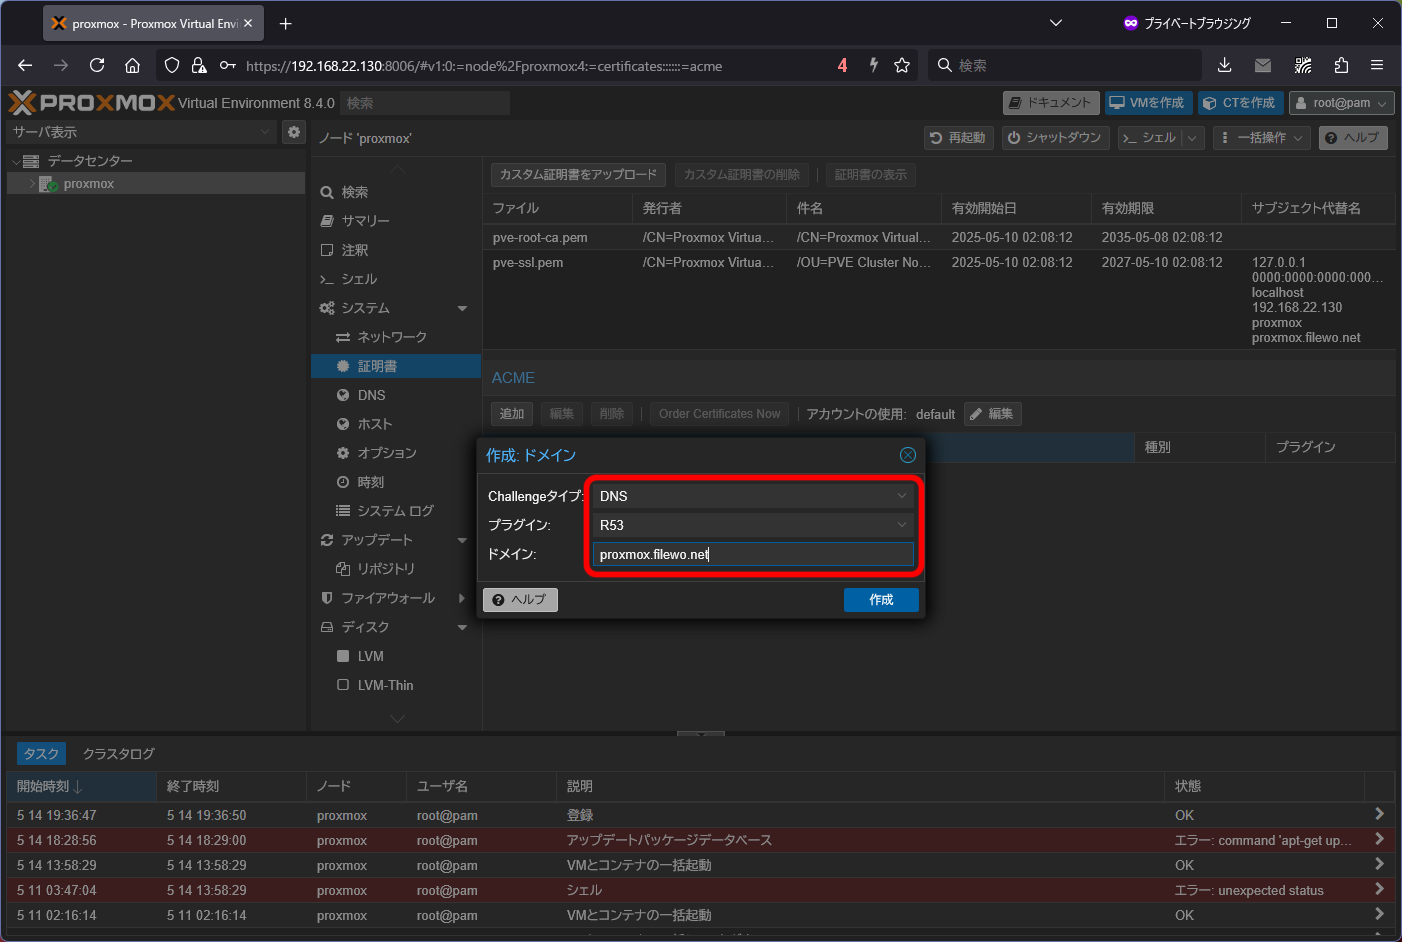The height and width of the screenshot is (942, 1402).
Task: Expand ファイアウォール section arrow
Action: click(x=462, y=598)
